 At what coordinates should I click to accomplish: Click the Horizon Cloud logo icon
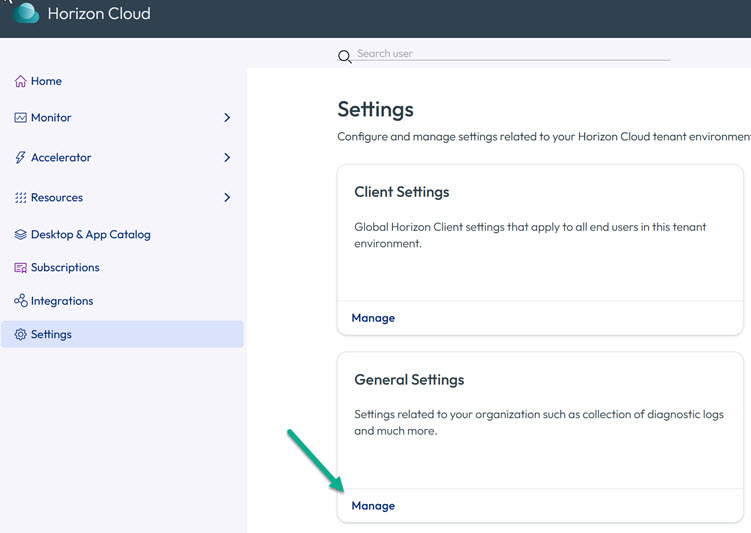click(26, 12)
